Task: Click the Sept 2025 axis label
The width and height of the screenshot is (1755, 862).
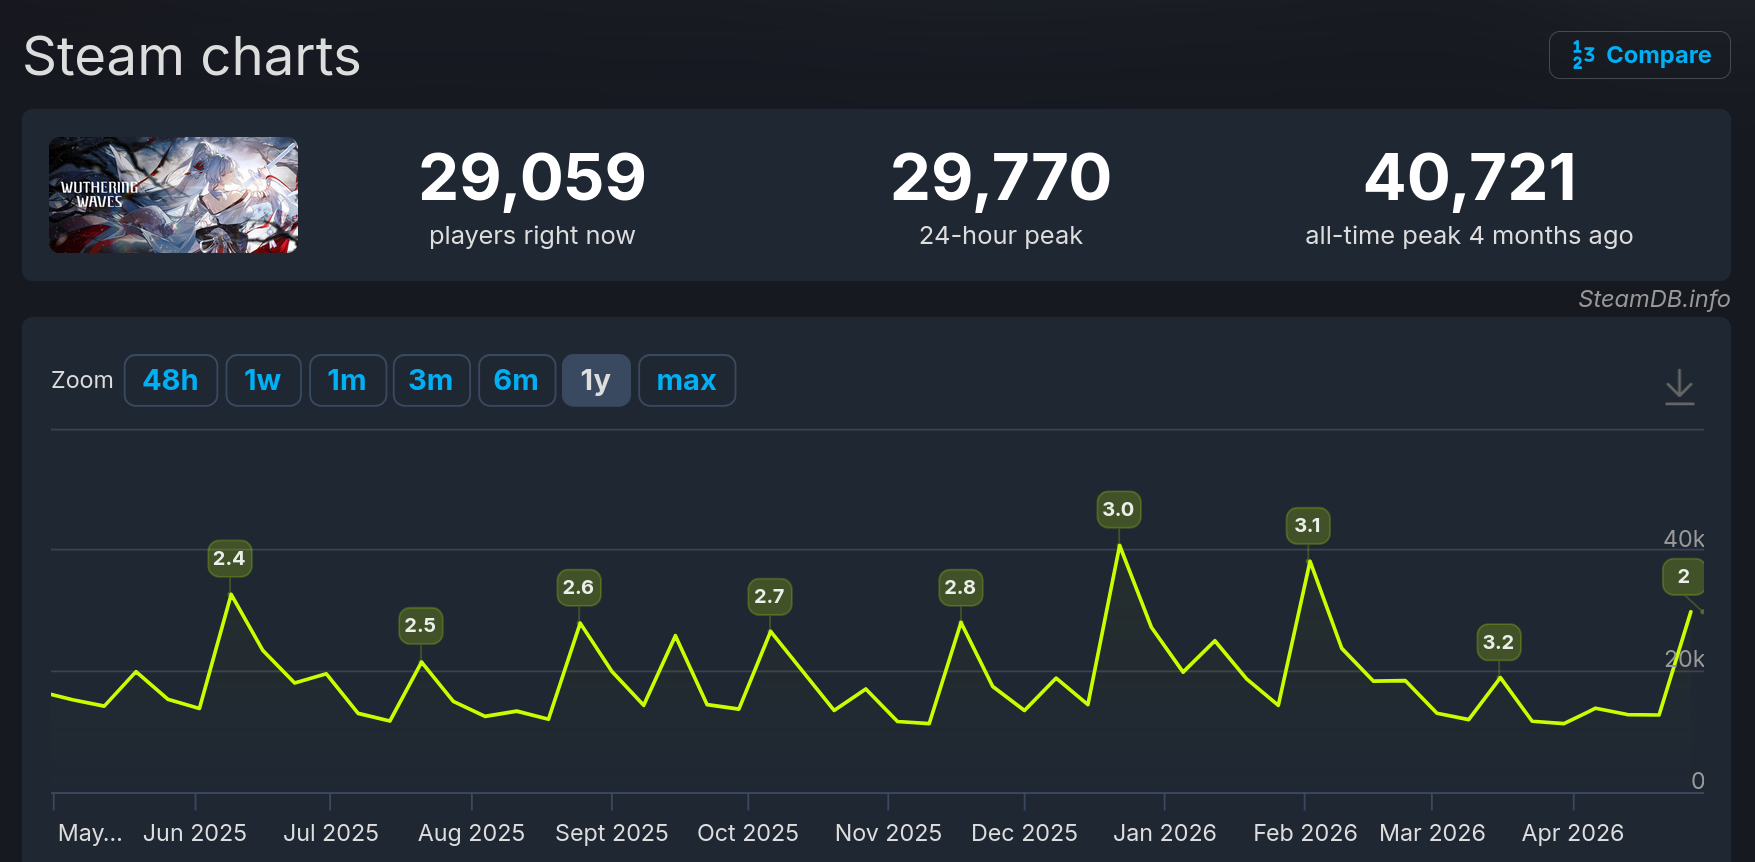Action: (612, 833)
